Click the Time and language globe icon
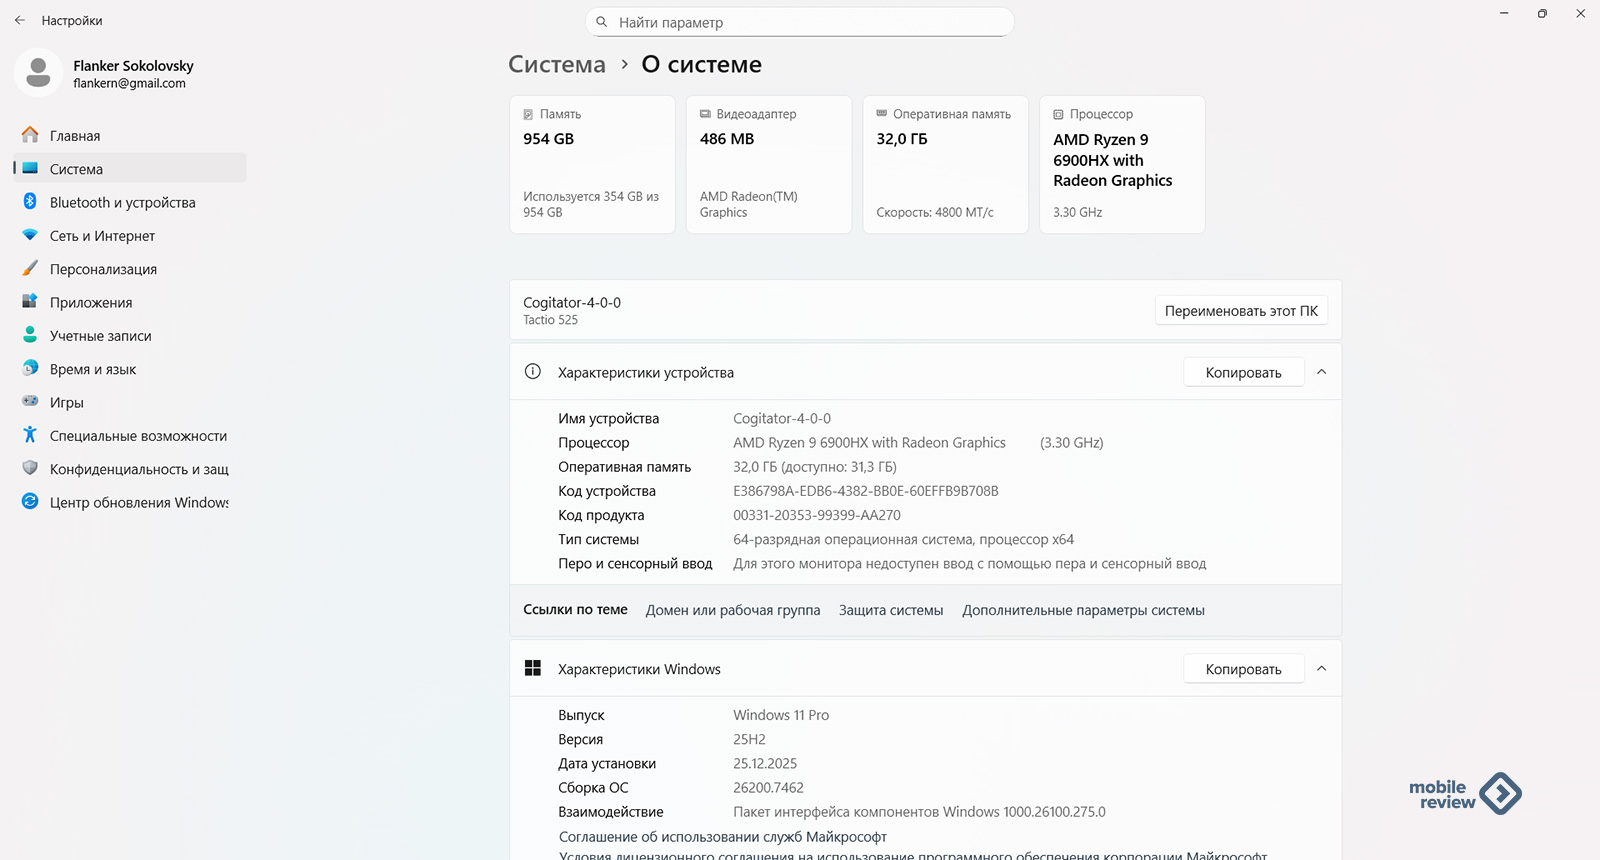This screenshot has width=1600, height=860. [x=30, y=369]
